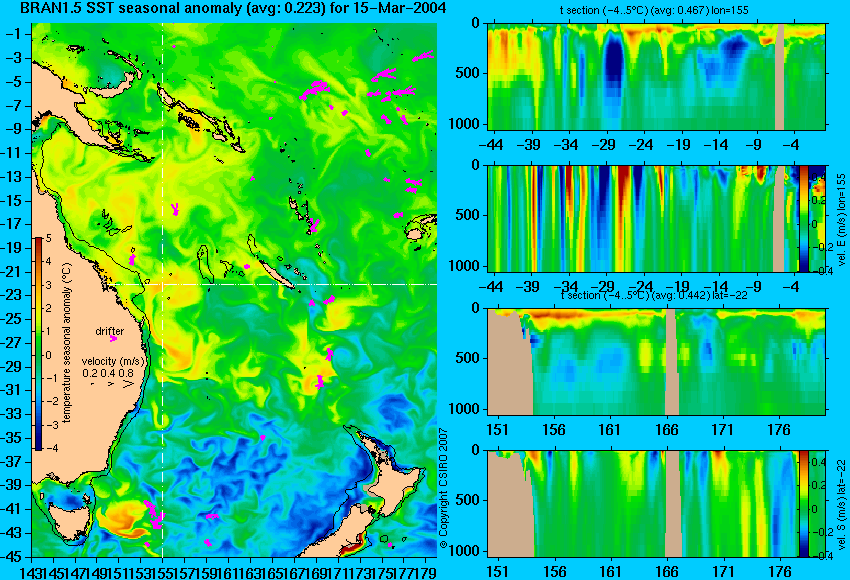Click the eastward velocity section plot at lon=155
Screen dimensions: 850x580
pos(643,218)
